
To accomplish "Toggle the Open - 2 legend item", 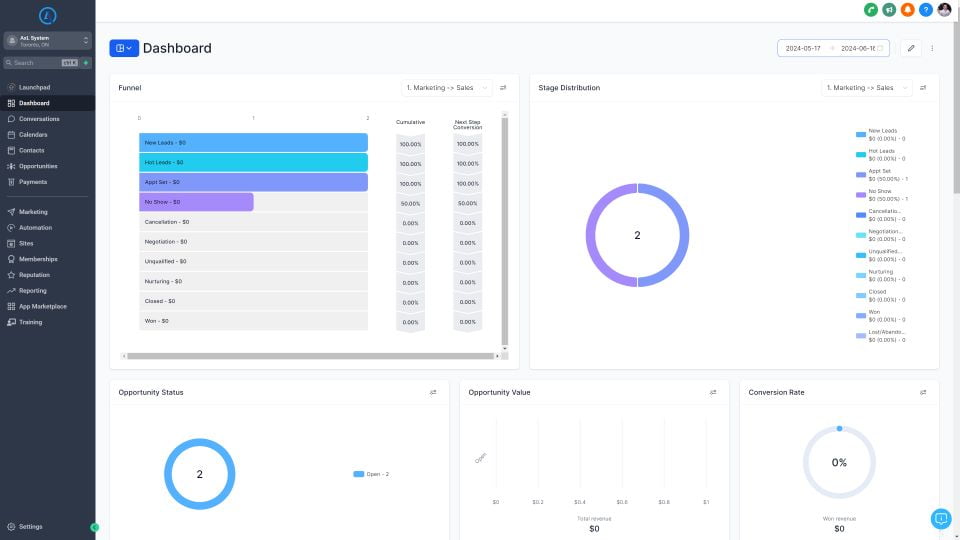I will click(x=371, y=474).
